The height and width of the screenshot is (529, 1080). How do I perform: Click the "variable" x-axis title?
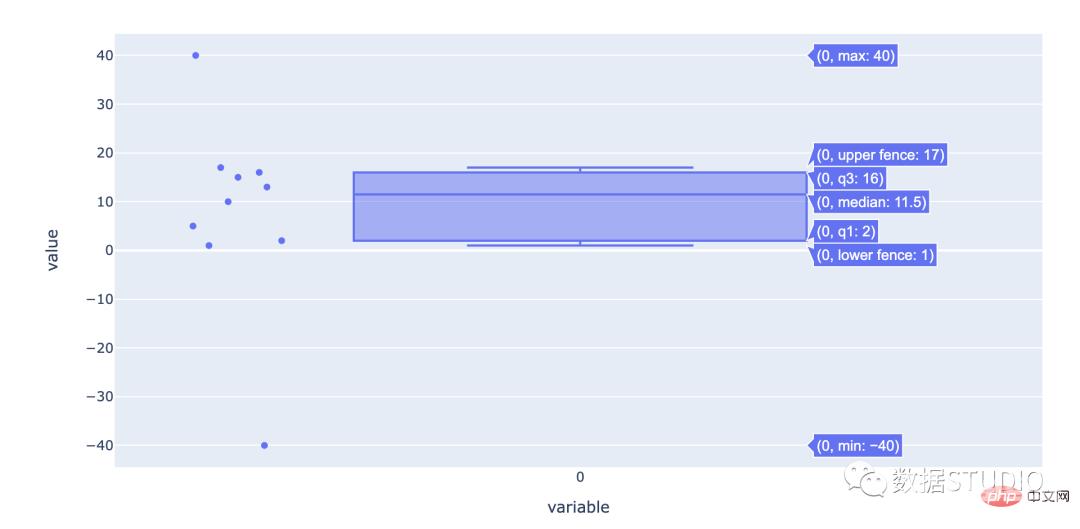tap(578, 507)
